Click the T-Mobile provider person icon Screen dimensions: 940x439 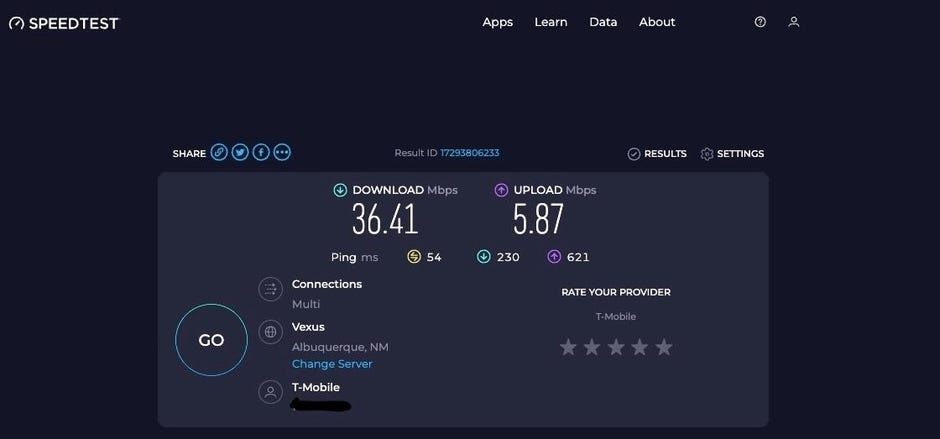click(270, 393)
